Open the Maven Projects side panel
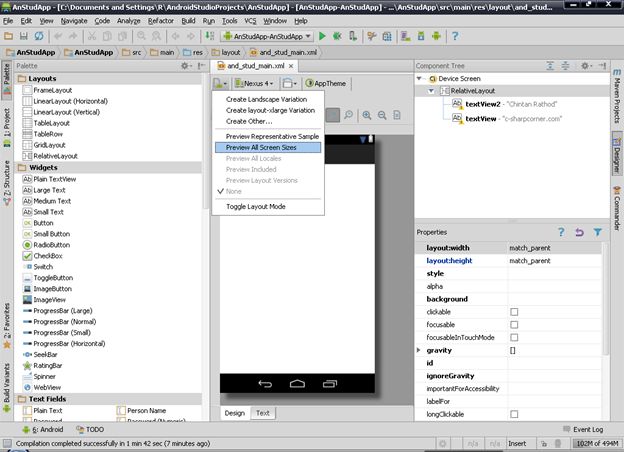The width and height of the screenshot is (624, 452). click(617, 96)
